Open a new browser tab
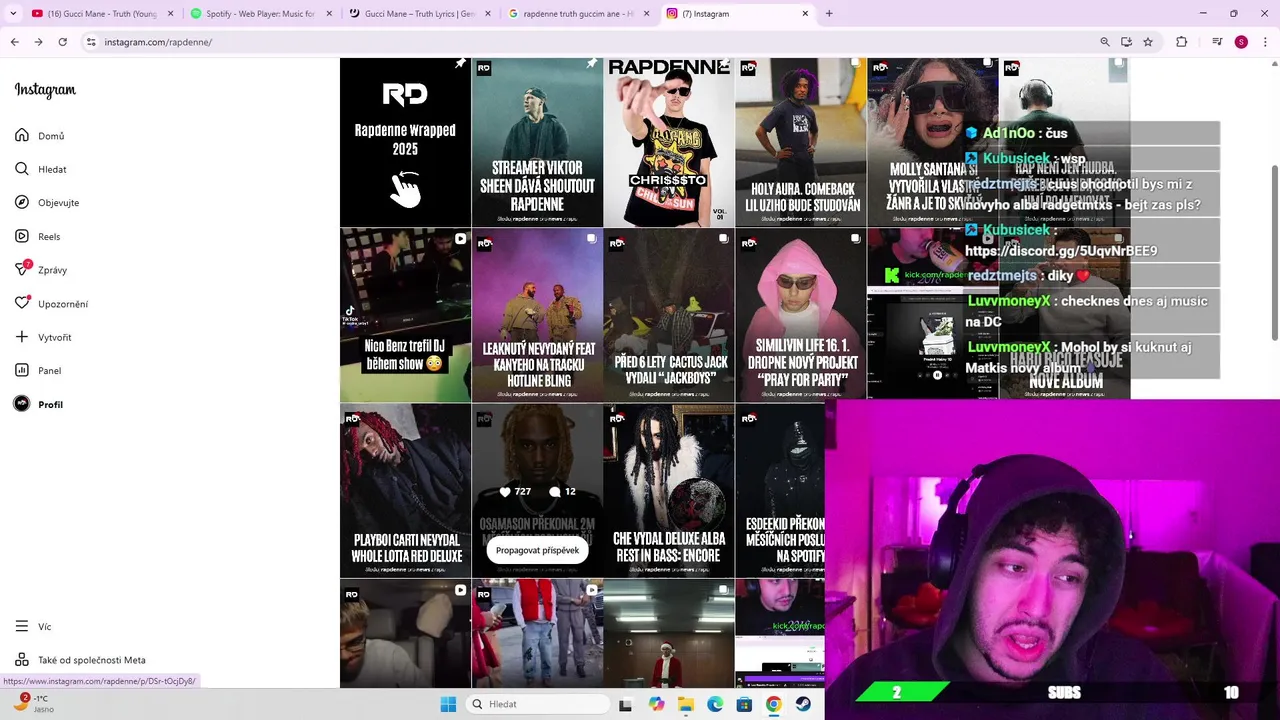This screenshot has height=720, width=1280. click(x=829, y=14)
